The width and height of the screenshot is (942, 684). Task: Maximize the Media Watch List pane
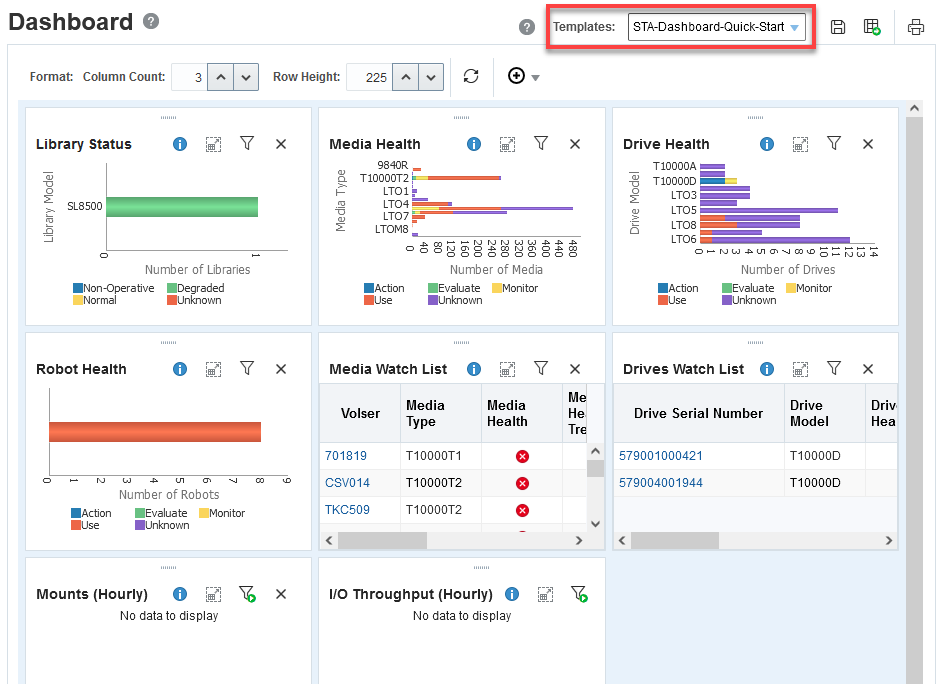508,369
